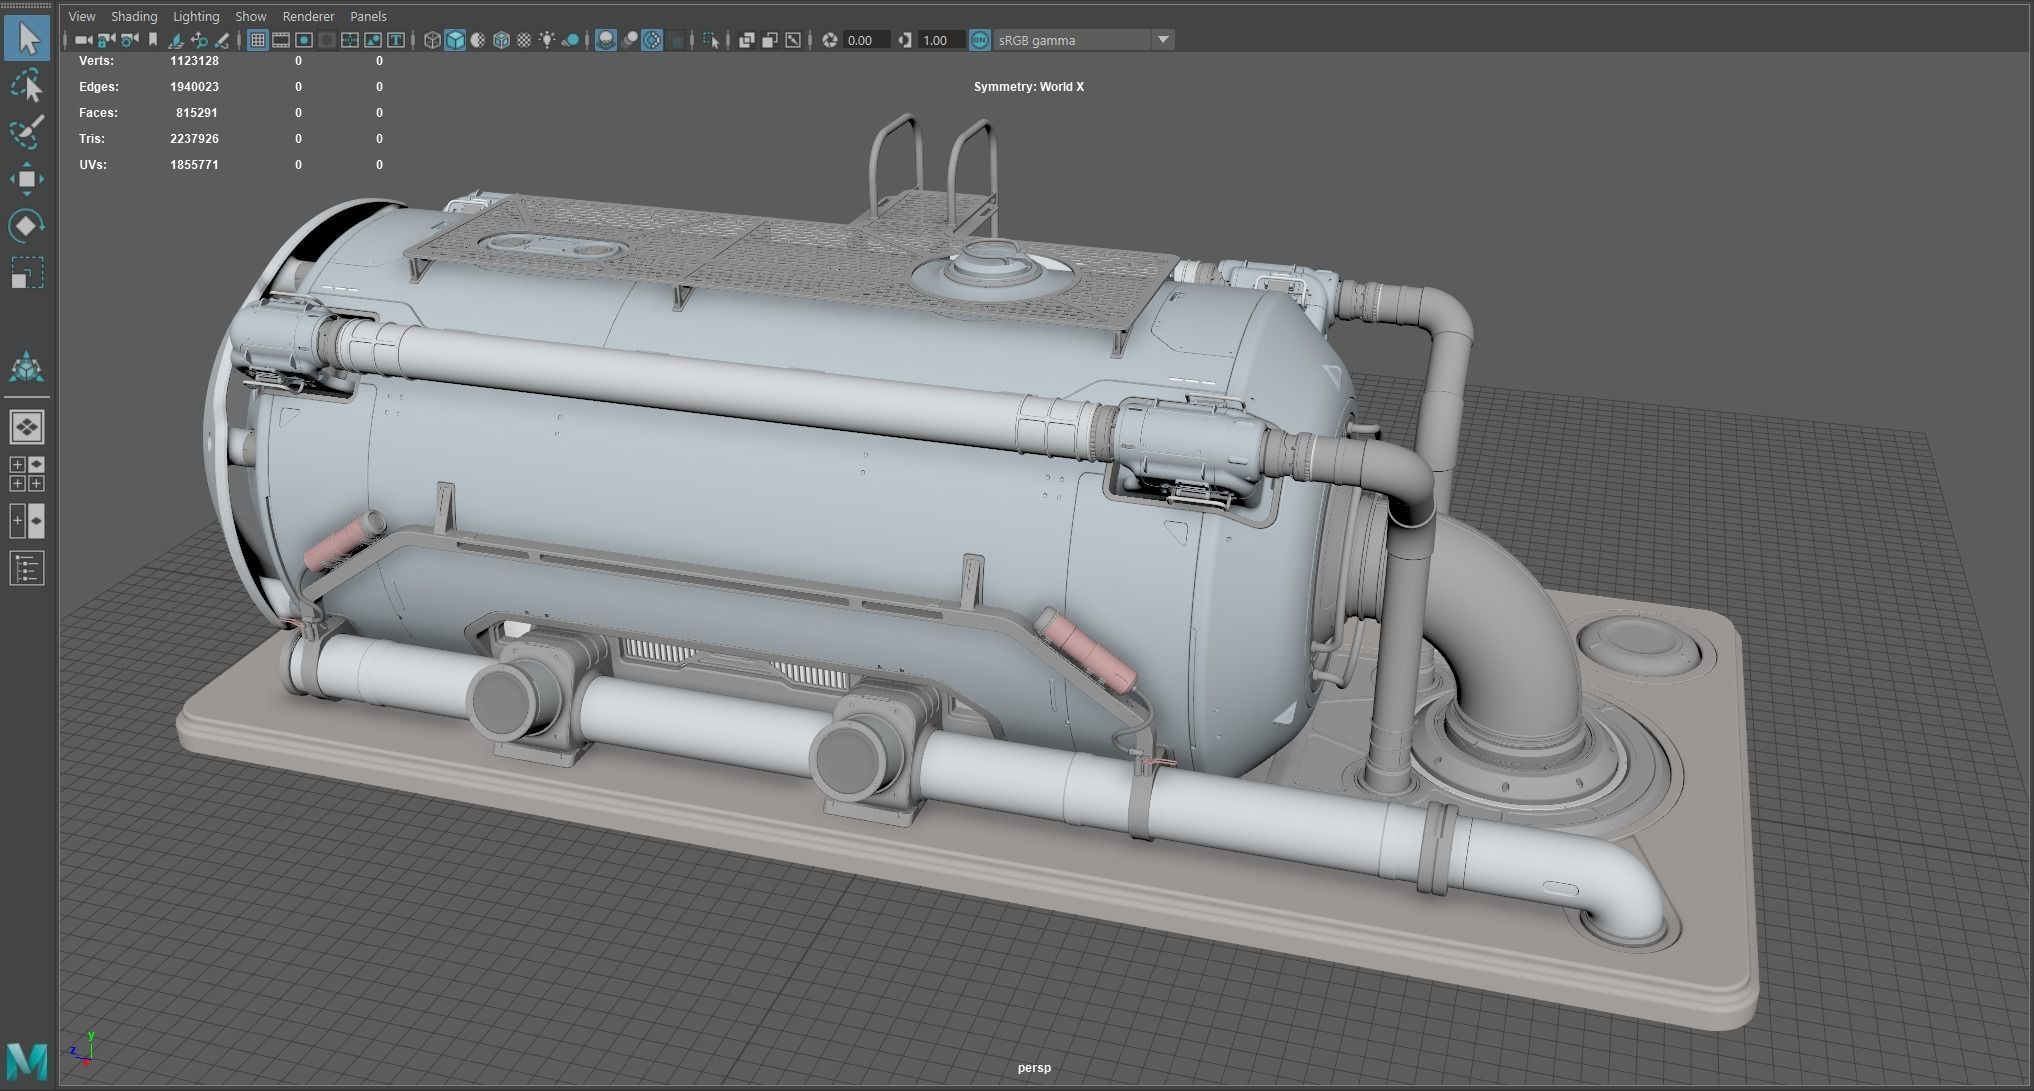The width and height of the screenshot is (2034, 1091).
Task: Select the arrow Select tool
Action: (27, 39)
